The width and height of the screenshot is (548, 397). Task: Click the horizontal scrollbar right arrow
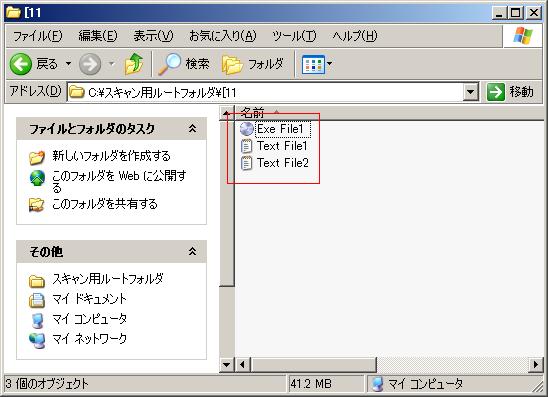coord(536,365)
